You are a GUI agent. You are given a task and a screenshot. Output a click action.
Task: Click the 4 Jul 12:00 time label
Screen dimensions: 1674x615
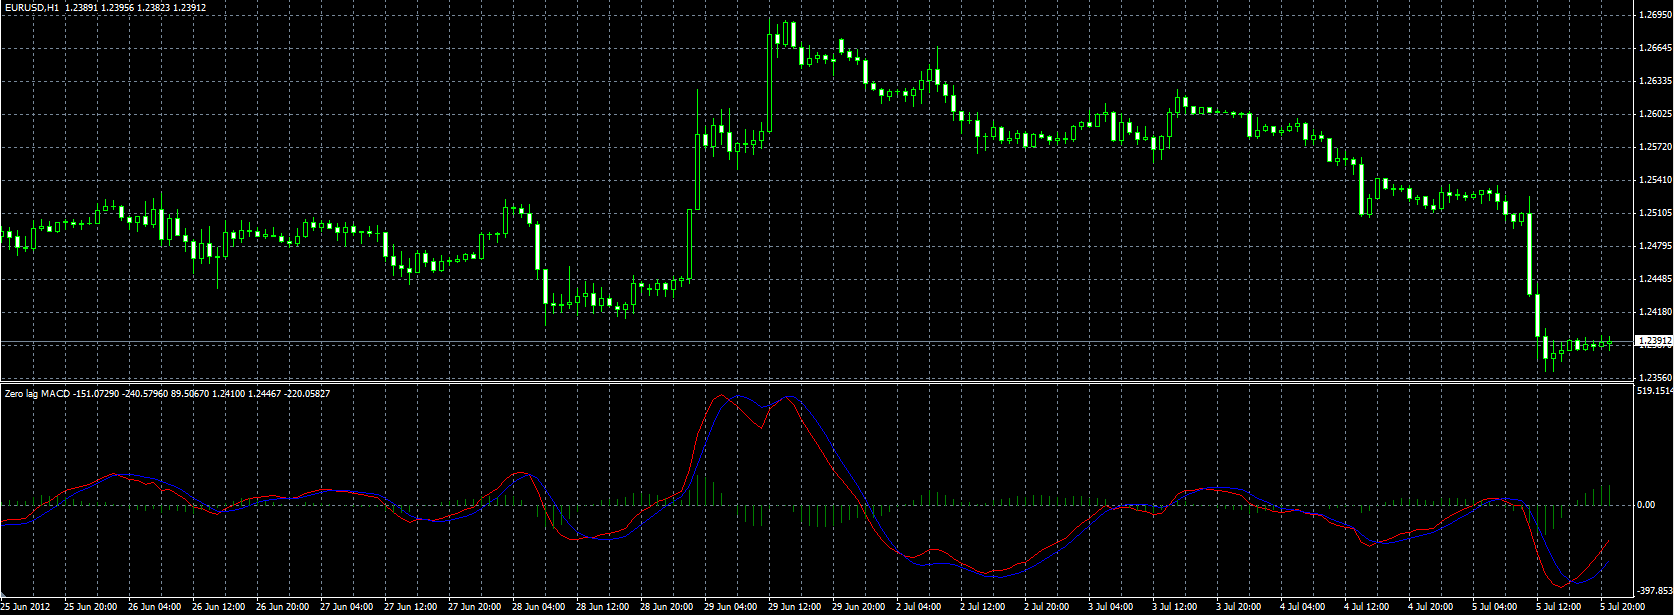pos(1368,607)
